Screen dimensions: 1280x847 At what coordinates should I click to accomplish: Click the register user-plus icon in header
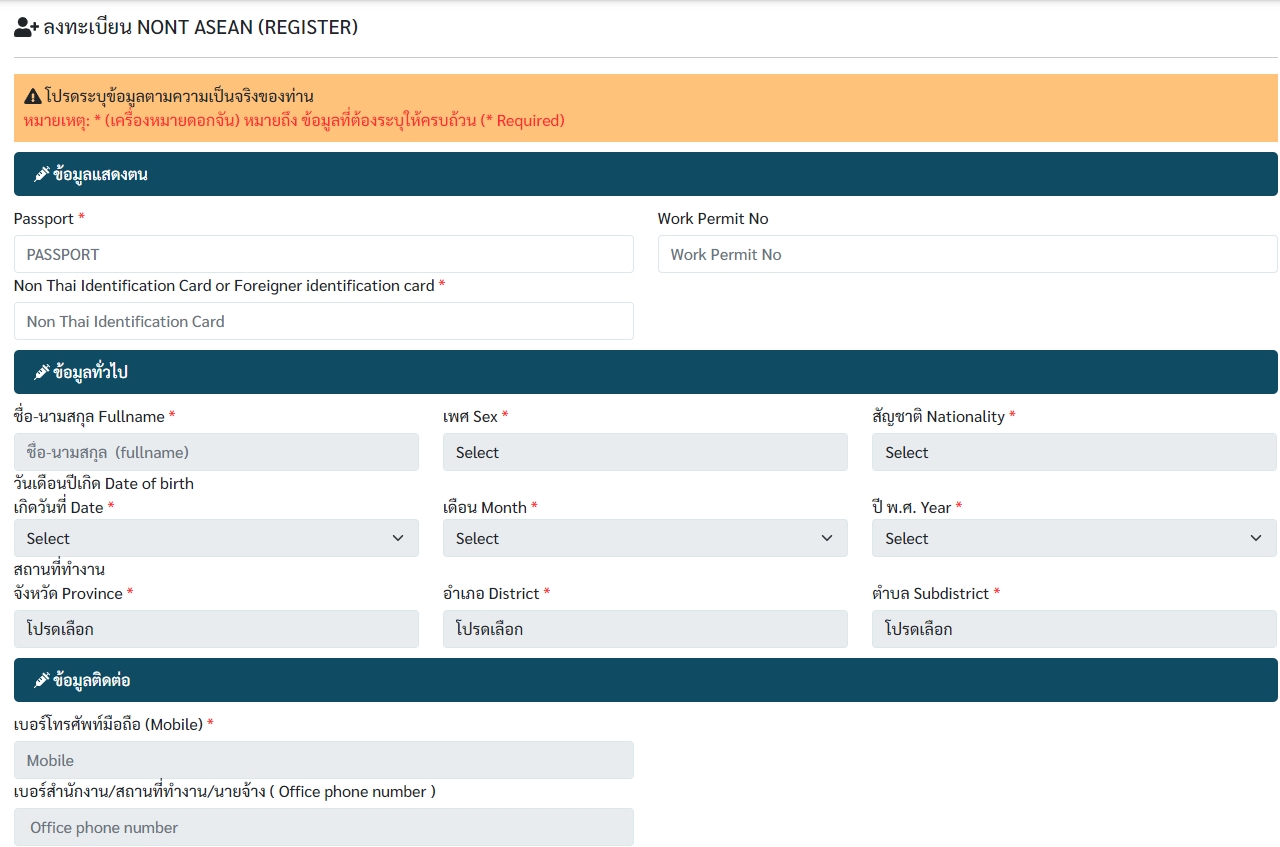click(x=26, y=28)
